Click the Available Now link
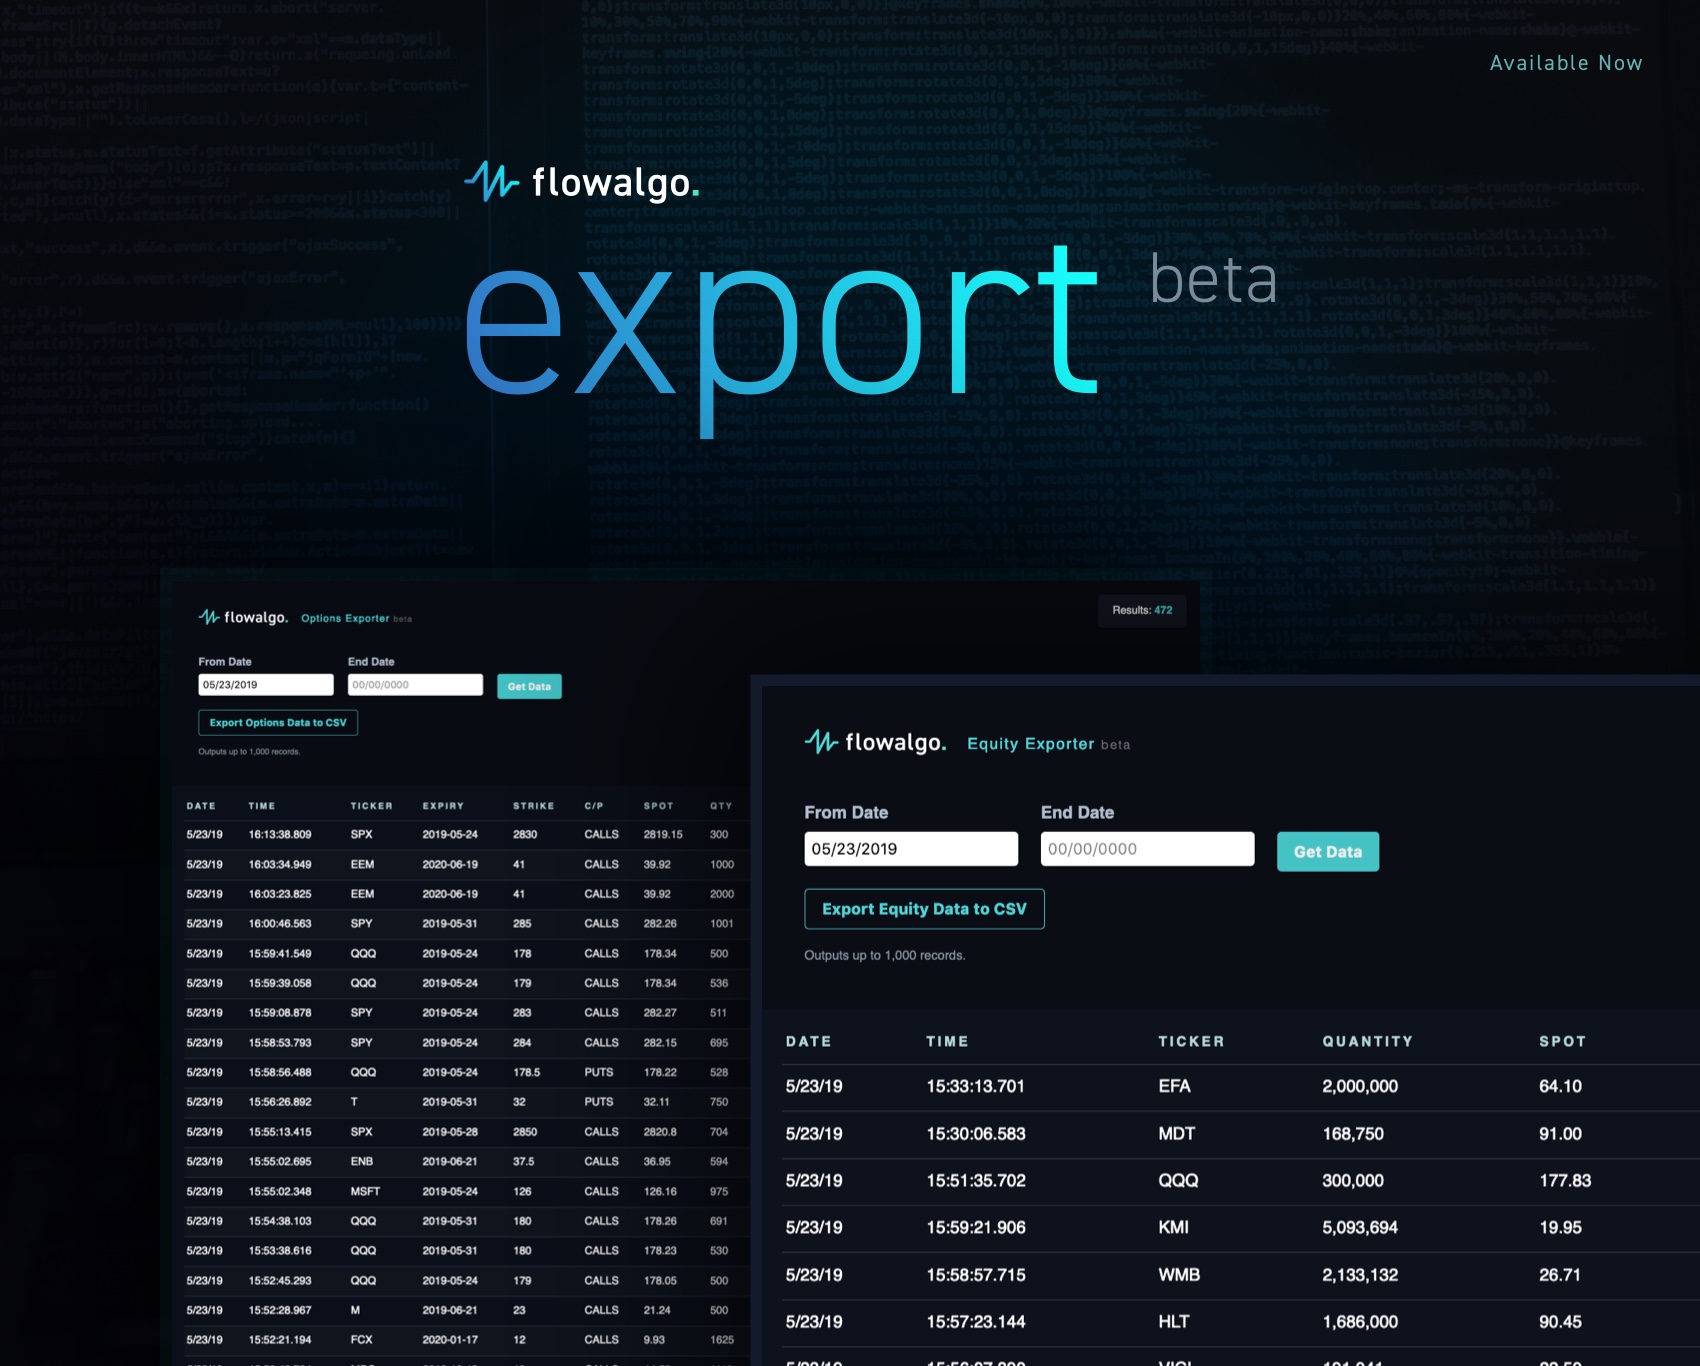The height and width of the screenshot is (1366, 1700). pyautogui.click(x=1566, y=63)
